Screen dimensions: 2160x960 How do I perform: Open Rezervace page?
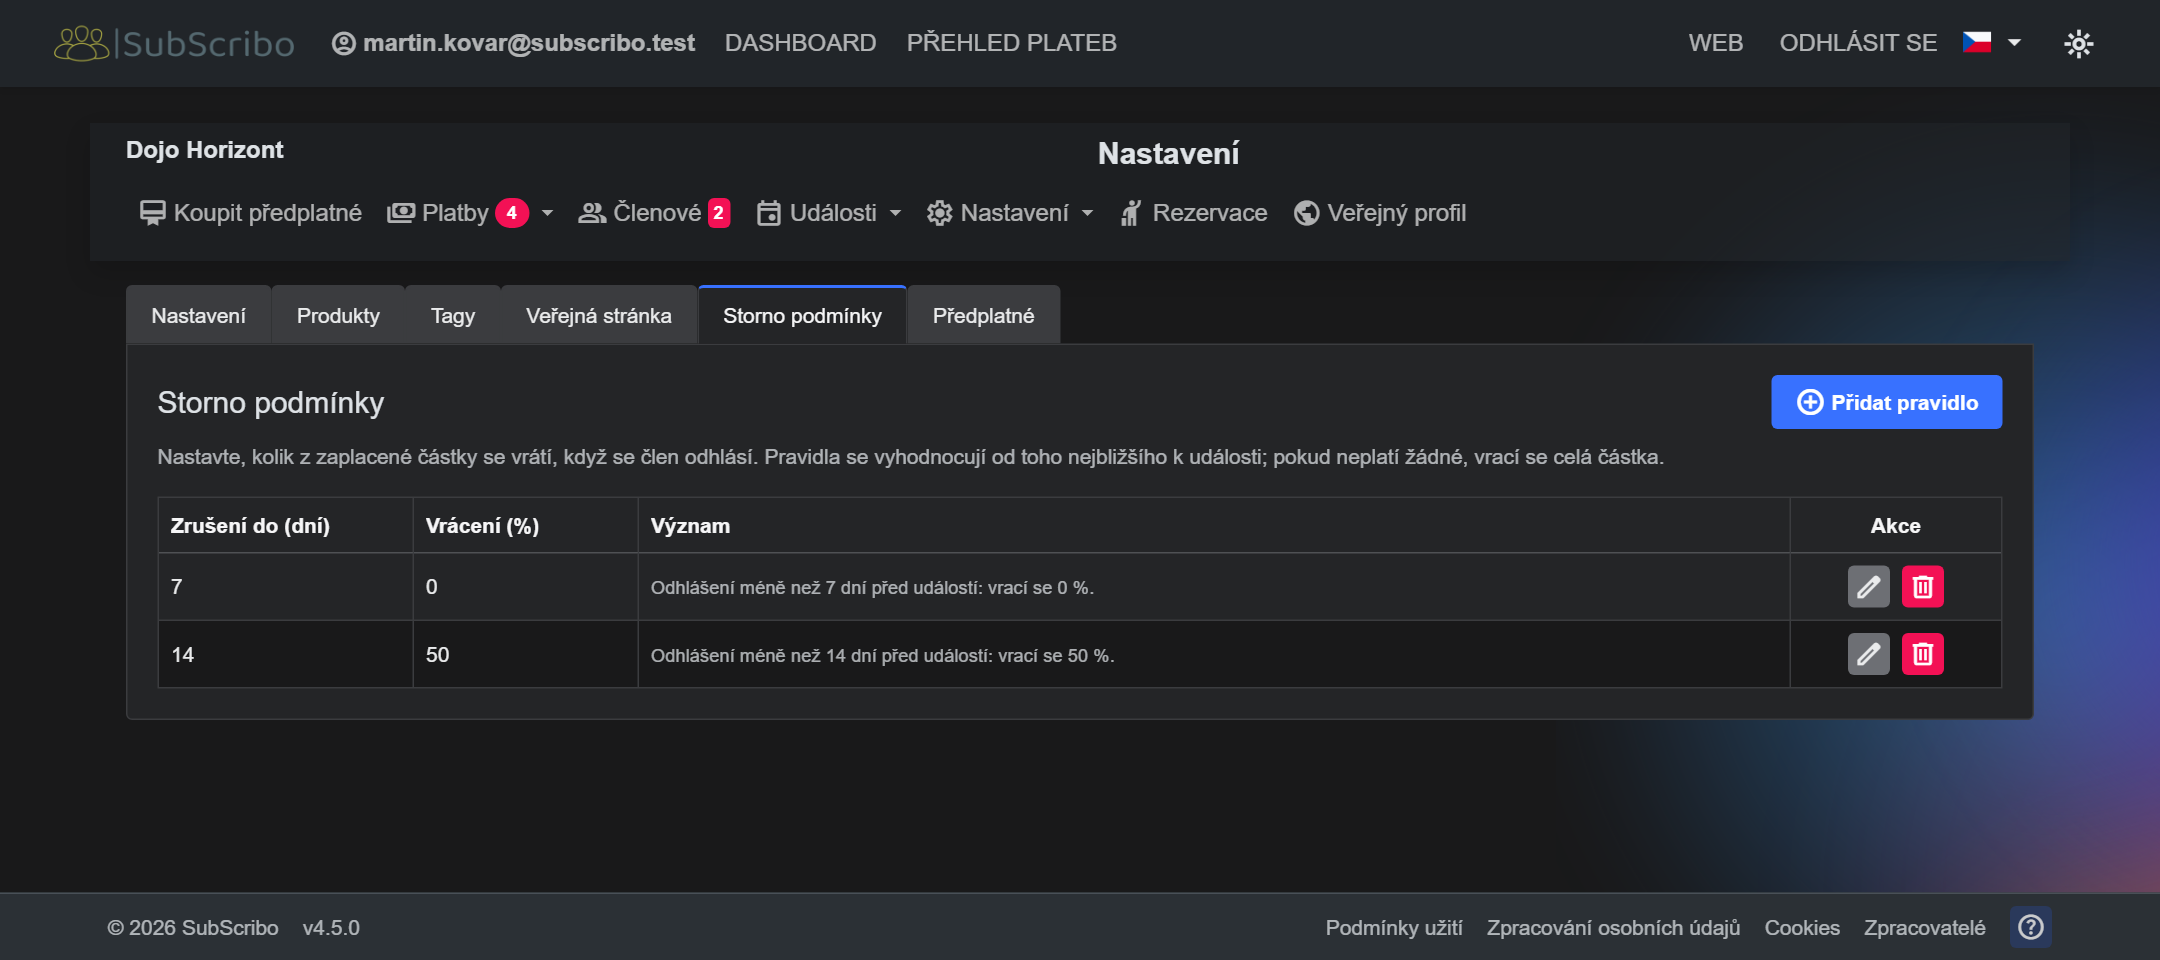coord(1193,213)
